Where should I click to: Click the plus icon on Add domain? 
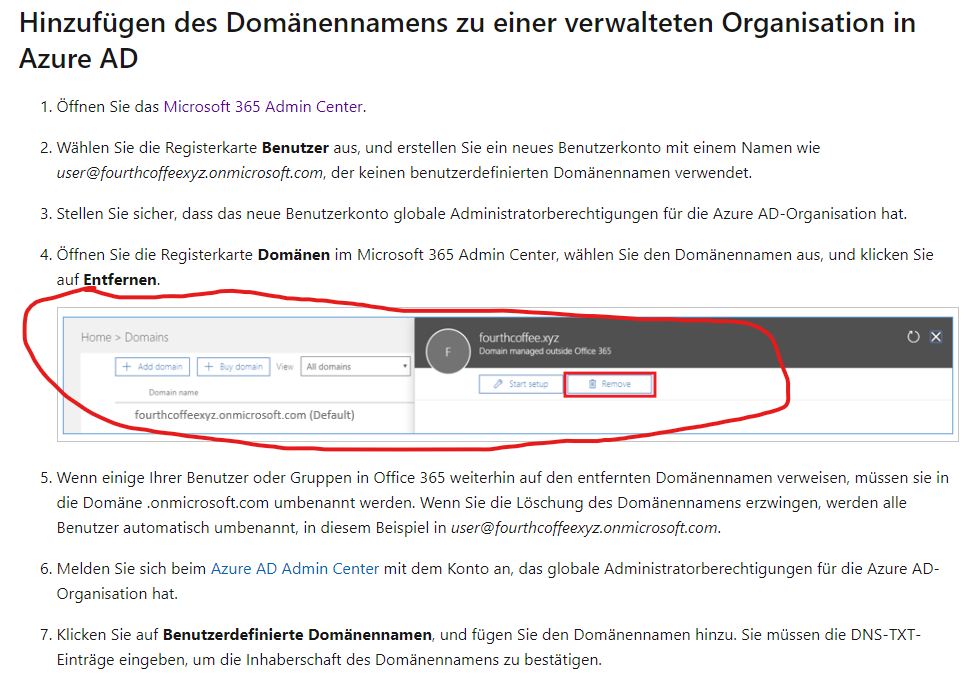[x=126, y=367]
